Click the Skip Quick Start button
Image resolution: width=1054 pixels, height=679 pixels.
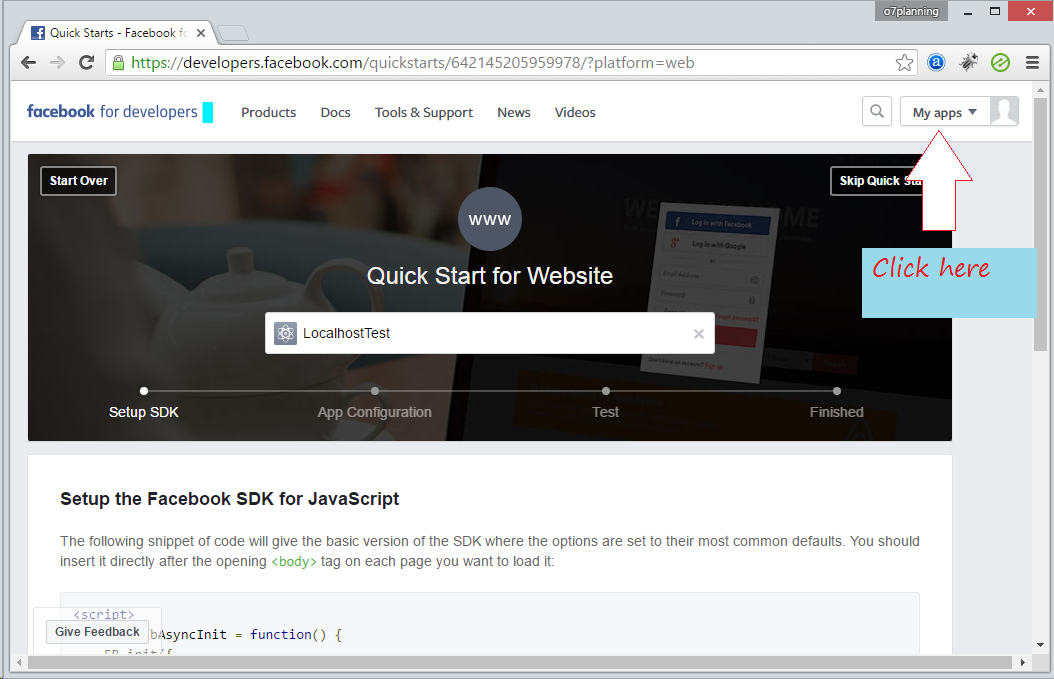click(877, 181)
